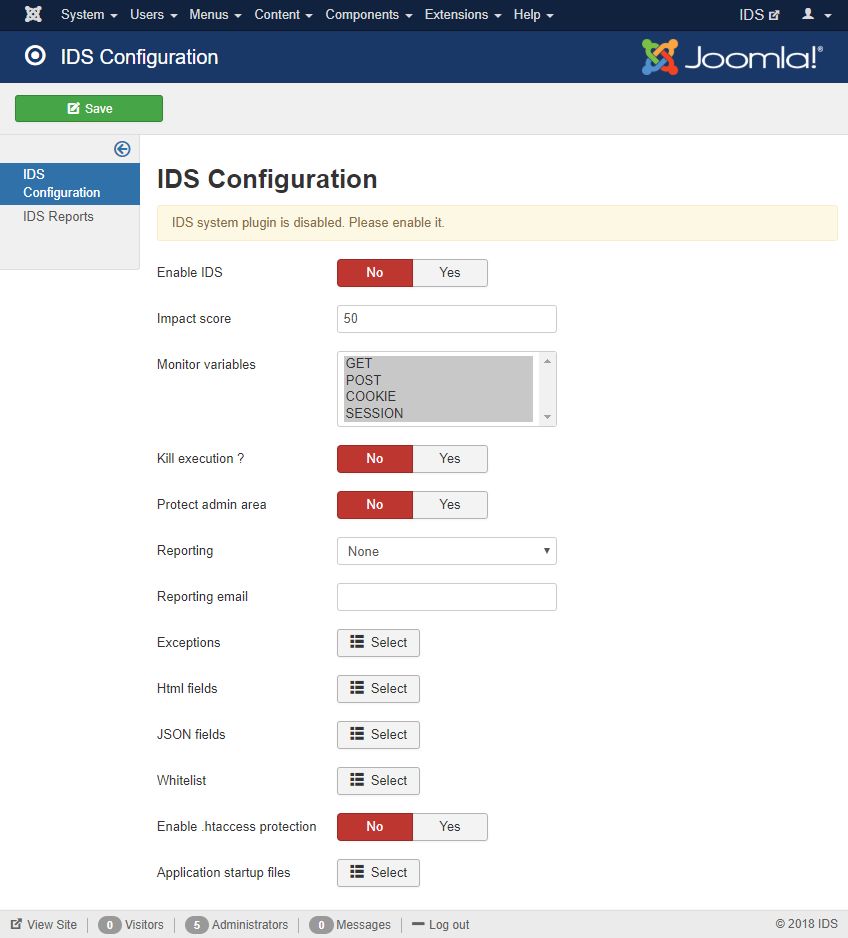
Task: Save the IDS configuration
Action: point(89,108)
